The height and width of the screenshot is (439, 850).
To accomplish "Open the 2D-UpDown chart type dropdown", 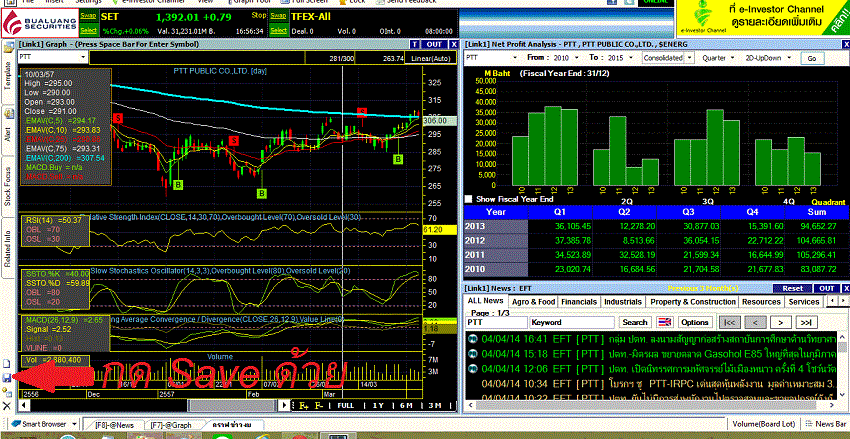I will click(787, 57).
